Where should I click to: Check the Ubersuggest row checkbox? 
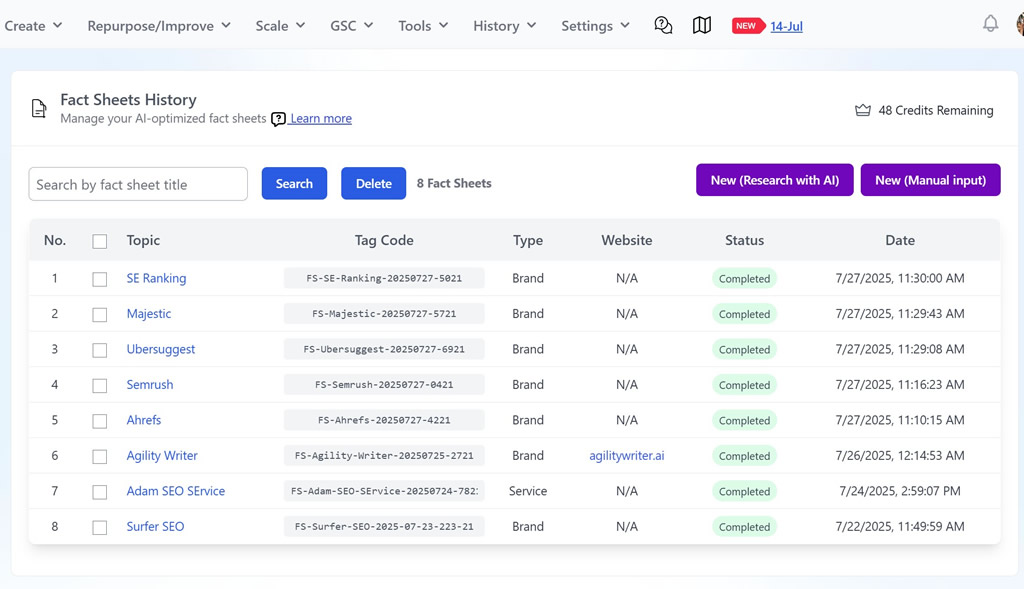pos(99,350)
